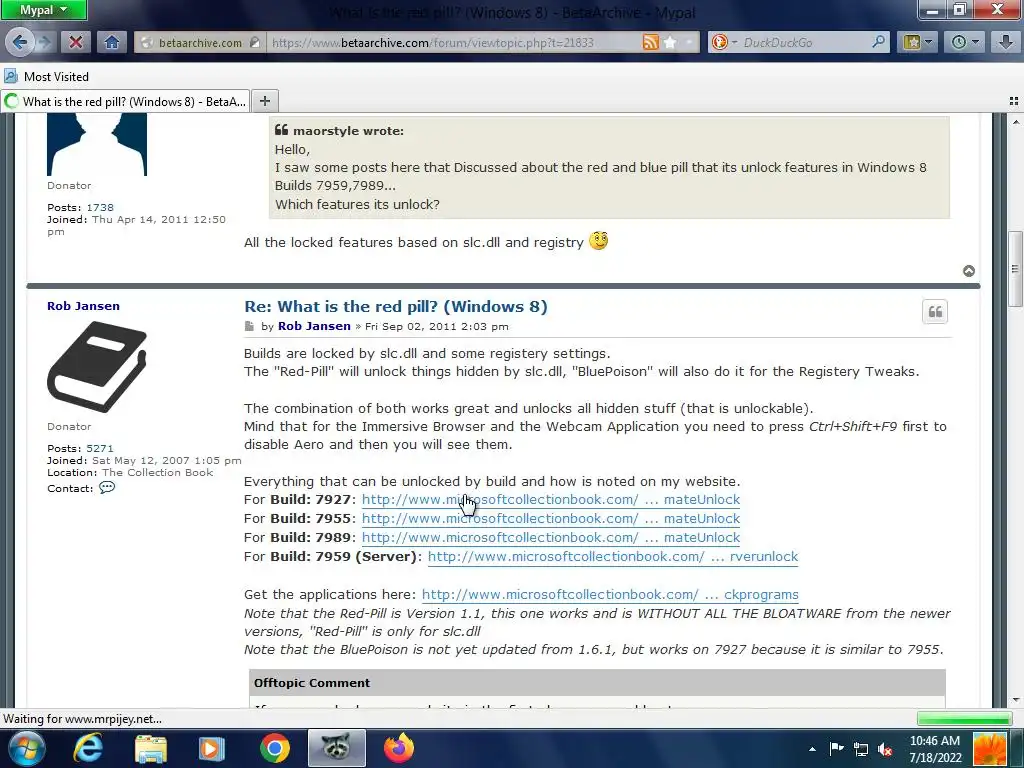Open Build 7927 unlock link
Viewport: 1024px width, 768px height.
click(551, 500)
